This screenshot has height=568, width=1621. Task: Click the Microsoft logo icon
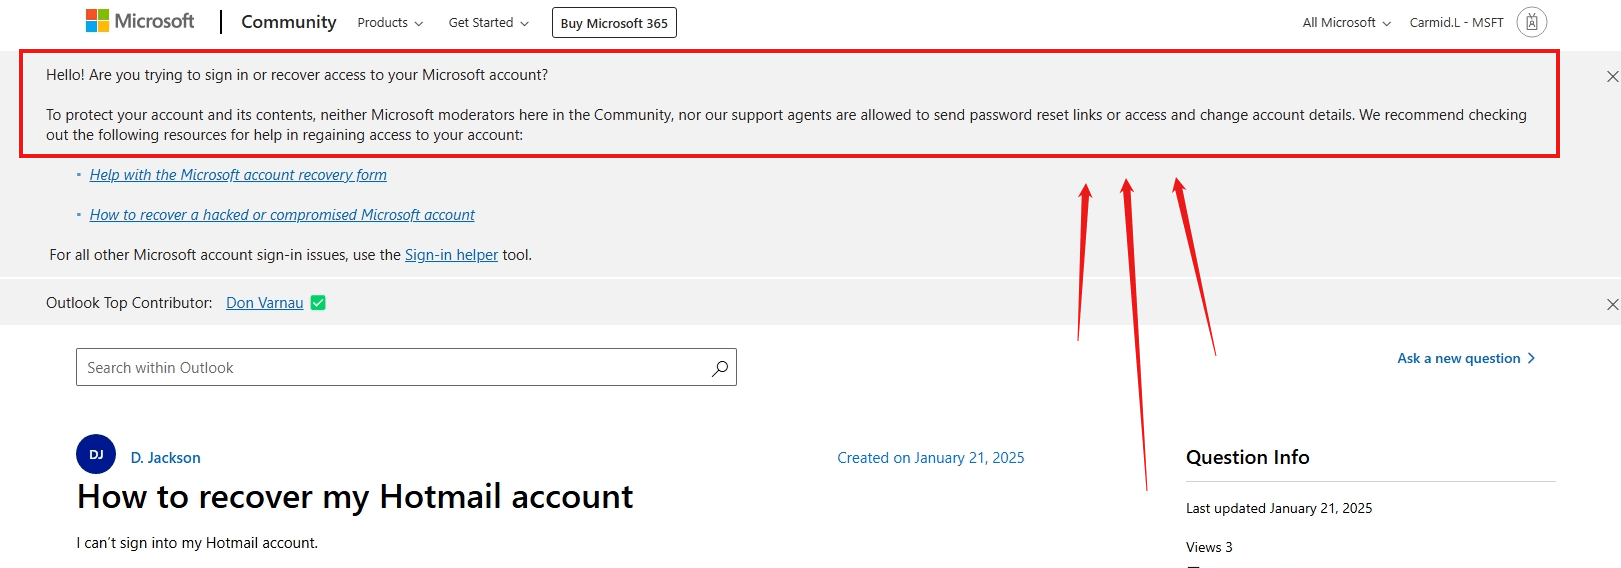coord(97,21)
